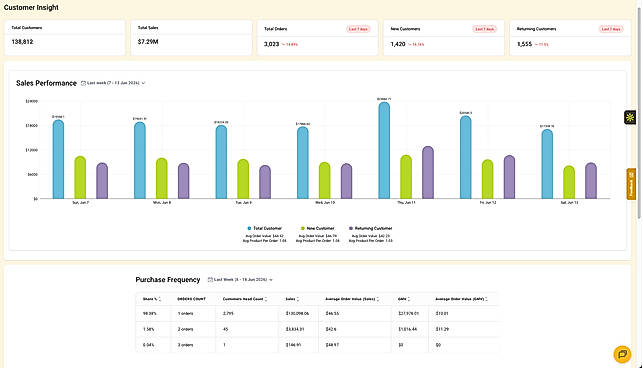The height and width of the screenshot is (368, 642).
Task: Sort table by Share % column
Action: point(152,299)
